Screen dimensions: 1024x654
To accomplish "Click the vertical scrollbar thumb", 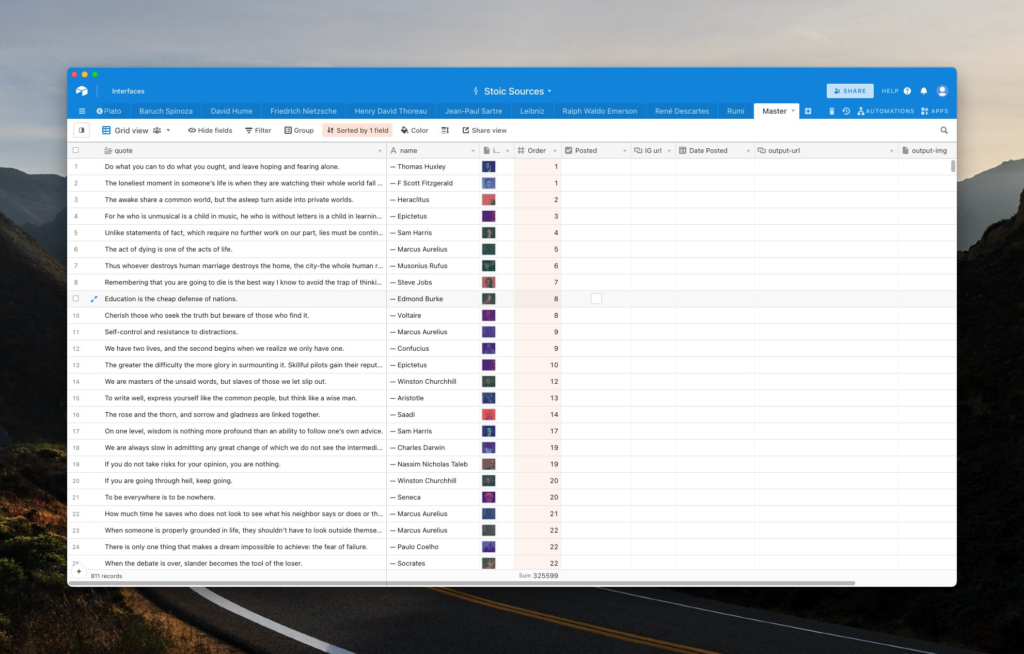I will (x=953, y=166).
